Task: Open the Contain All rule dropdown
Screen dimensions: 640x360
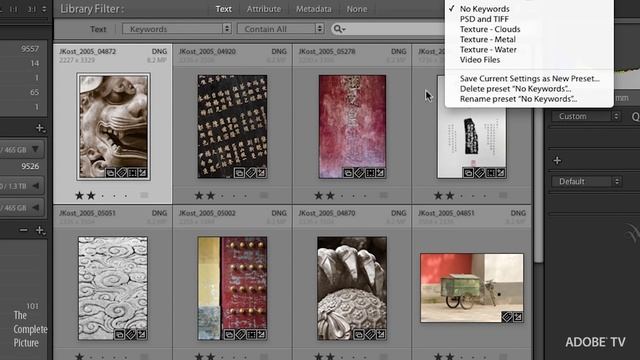Action: pyautogui.click(x=281, y=29)
